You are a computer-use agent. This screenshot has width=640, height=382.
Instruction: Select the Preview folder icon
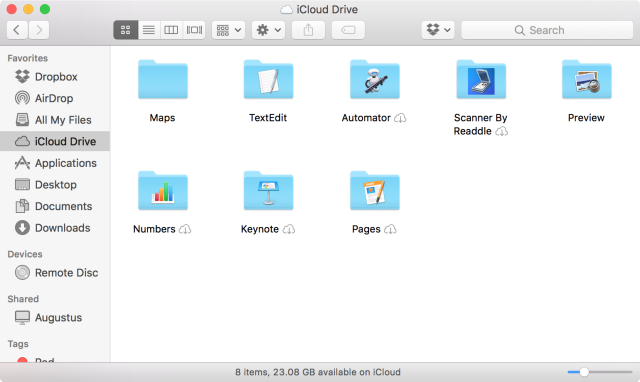click(x=587, y=80)
